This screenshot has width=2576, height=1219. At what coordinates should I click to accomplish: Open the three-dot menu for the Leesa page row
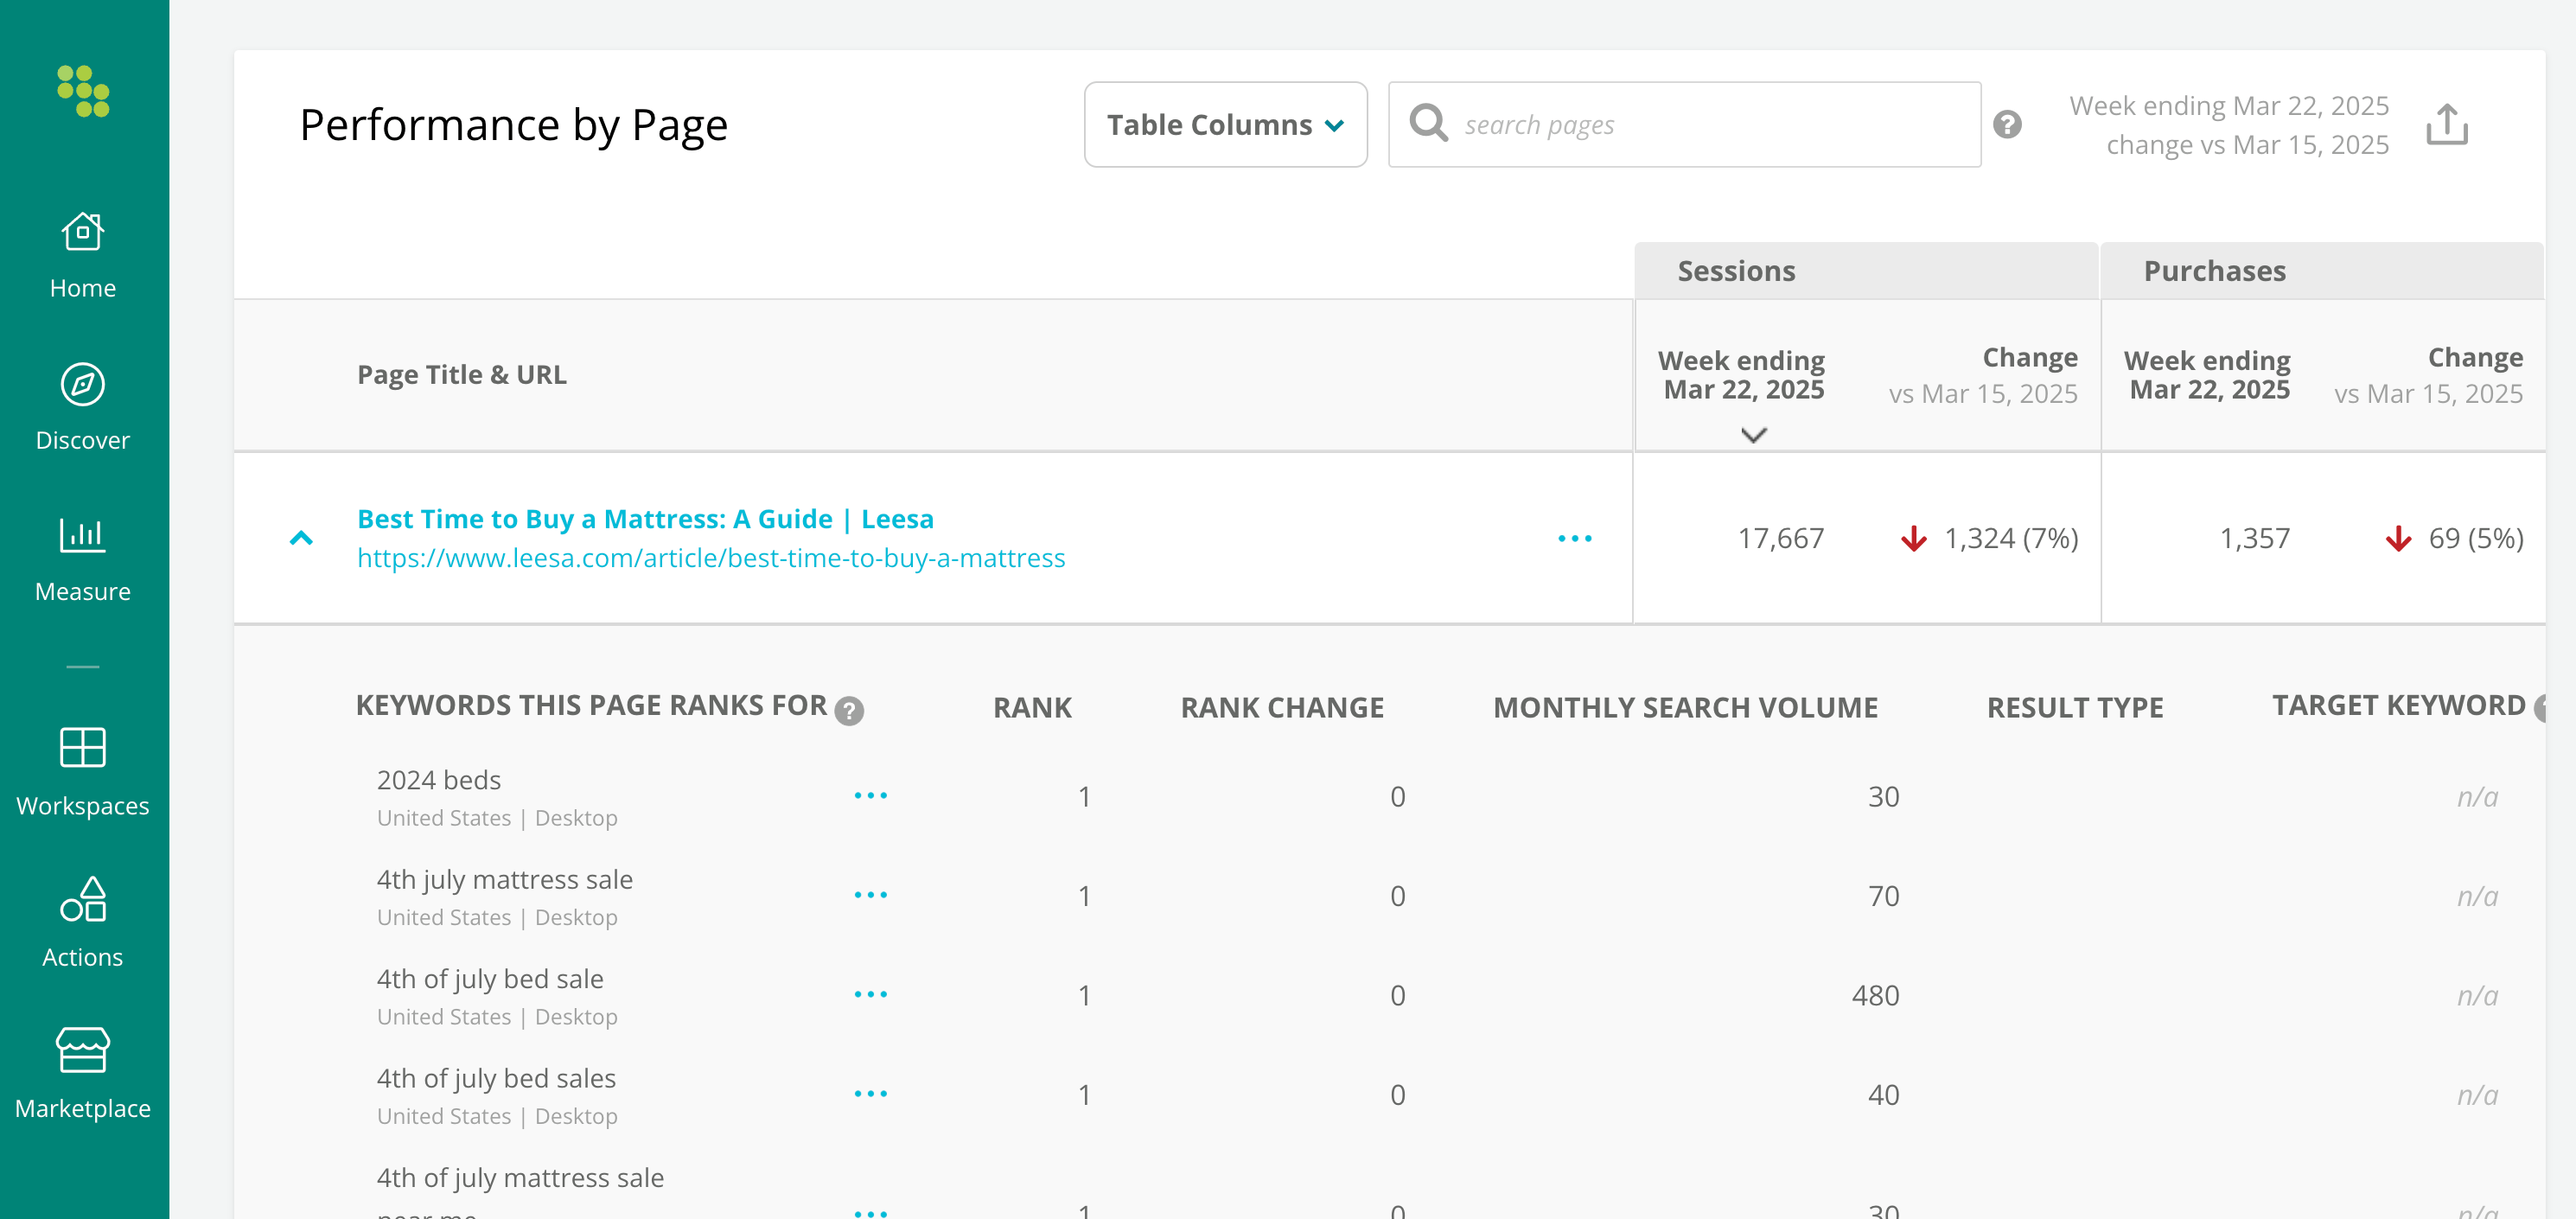(x=1574, y=538)
